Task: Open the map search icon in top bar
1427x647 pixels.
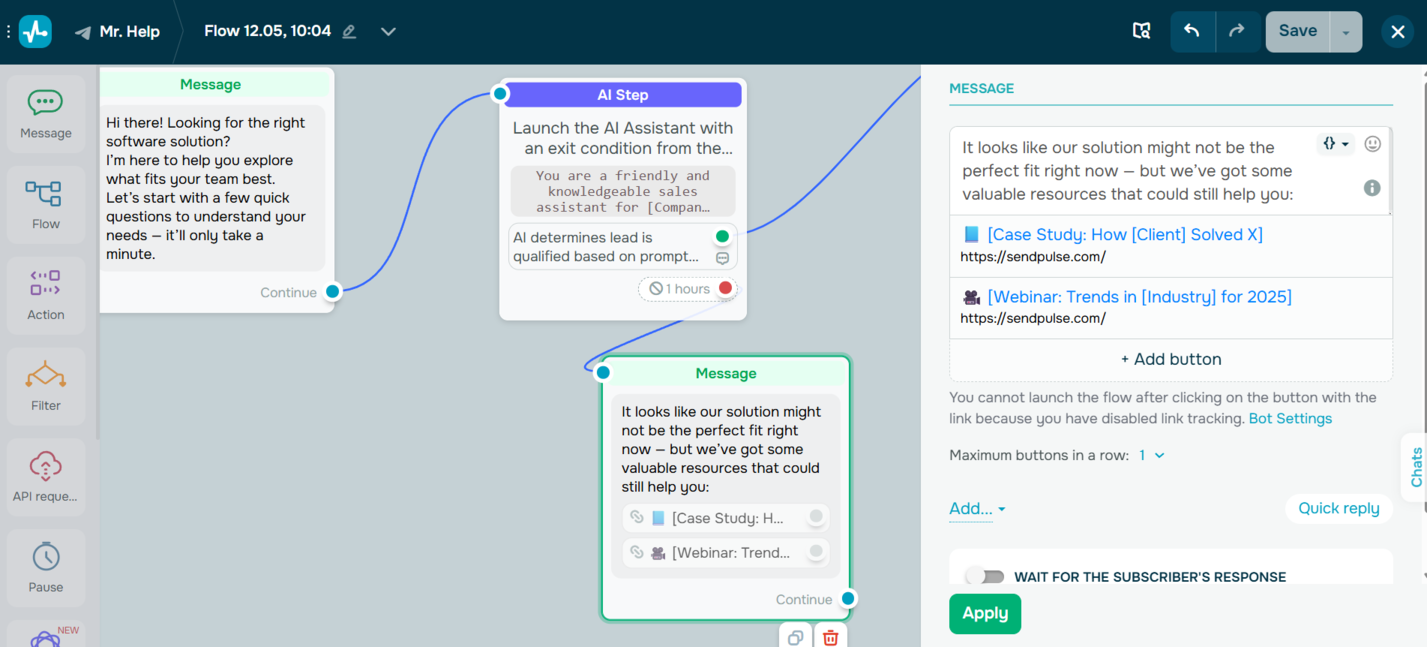Action: 1141,31
